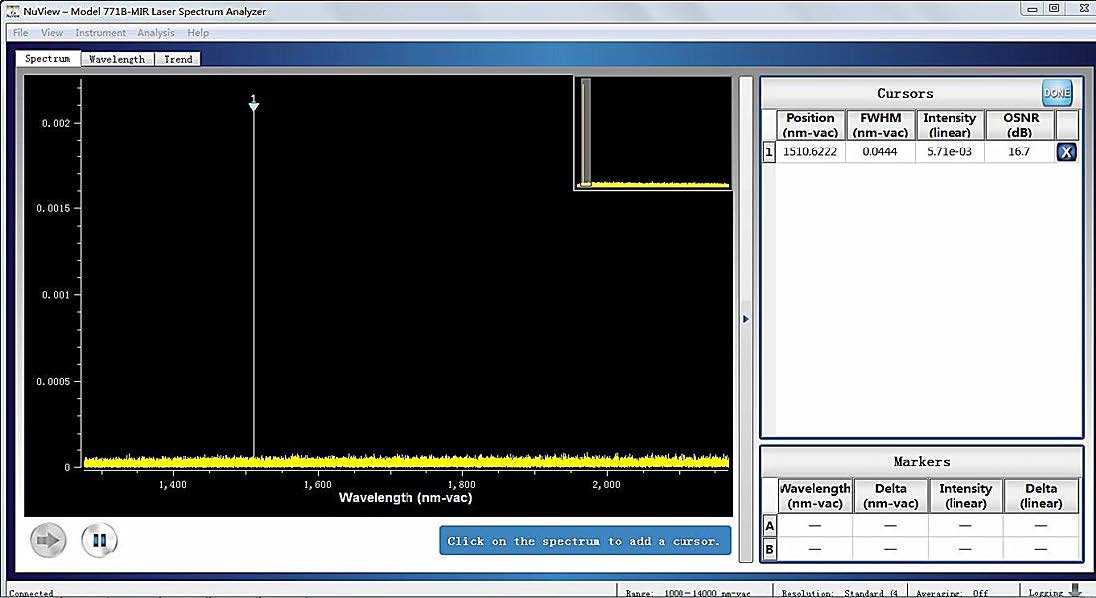This screenshot has height=598, width=1096.
Task: Open the File menu
Action: 20,33
